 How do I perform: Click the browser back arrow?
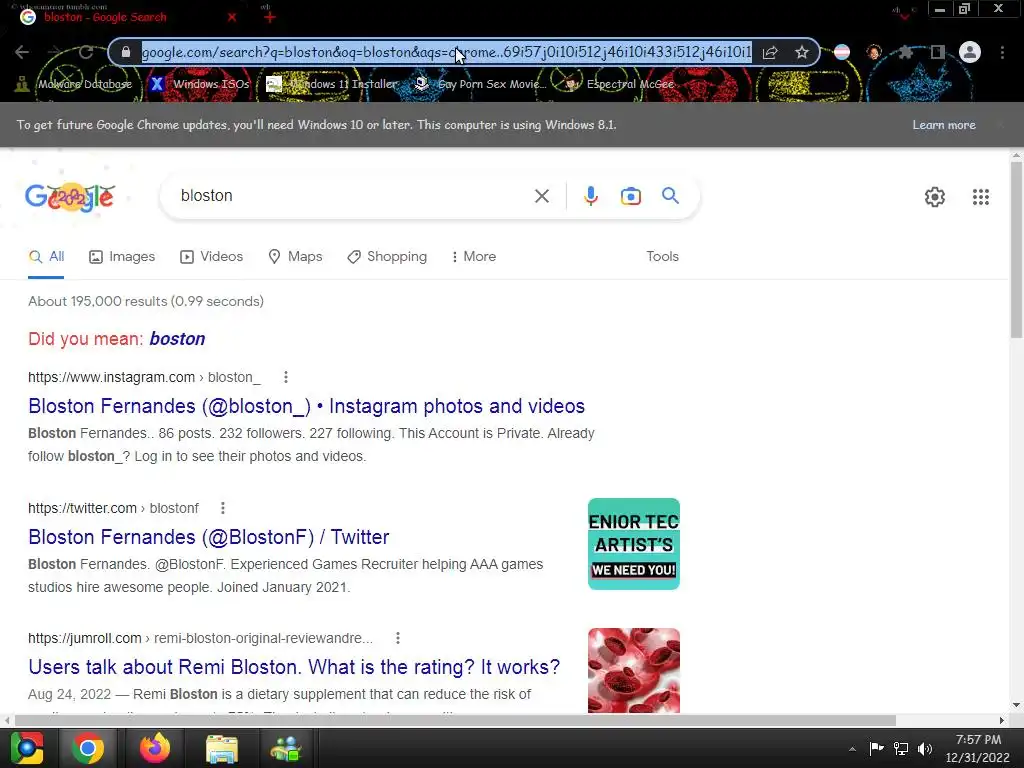[x=22, y=52]
